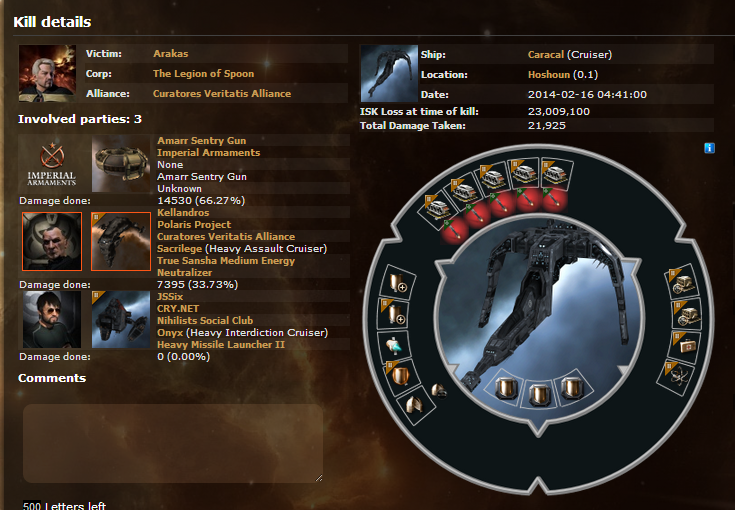Click the large helmet module in the bottom mid slot

coord(414,404)
